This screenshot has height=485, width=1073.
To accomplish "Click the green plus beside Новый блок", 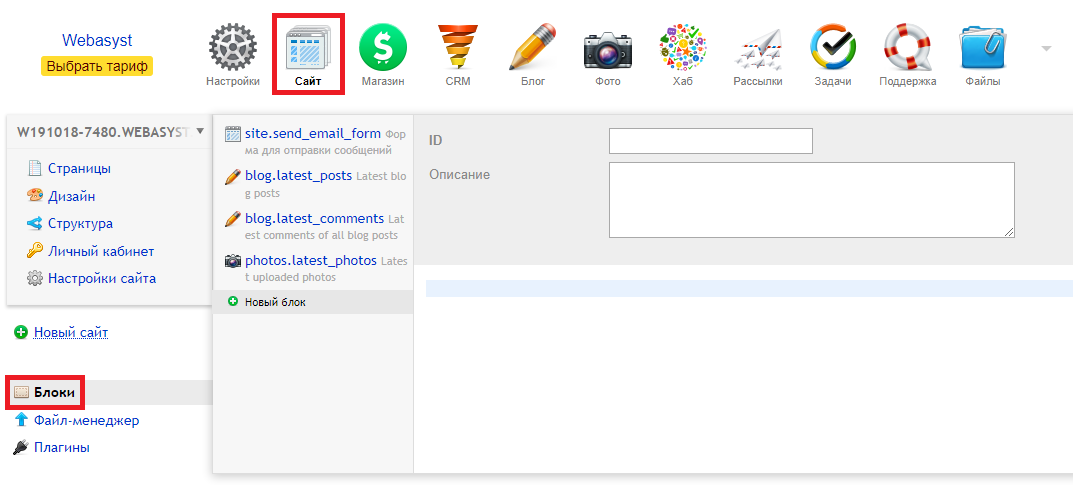I will coord(233,301).
